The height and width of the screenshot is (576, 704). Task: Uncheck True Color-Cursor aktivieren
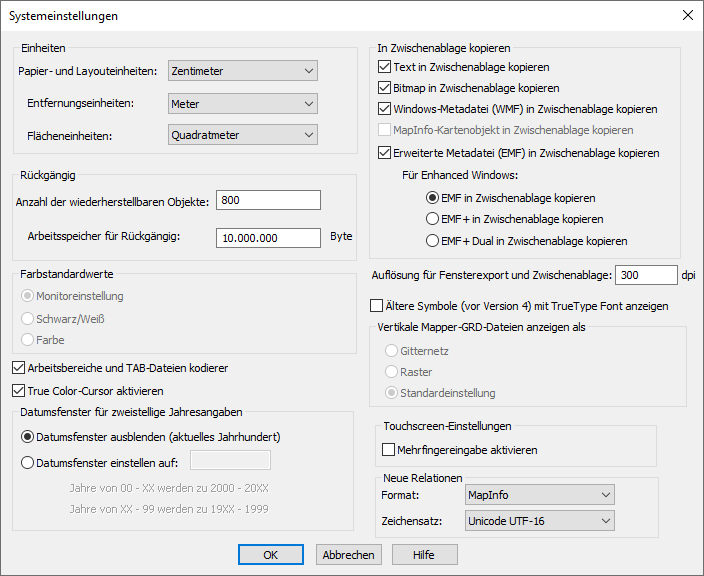[18, 391]
